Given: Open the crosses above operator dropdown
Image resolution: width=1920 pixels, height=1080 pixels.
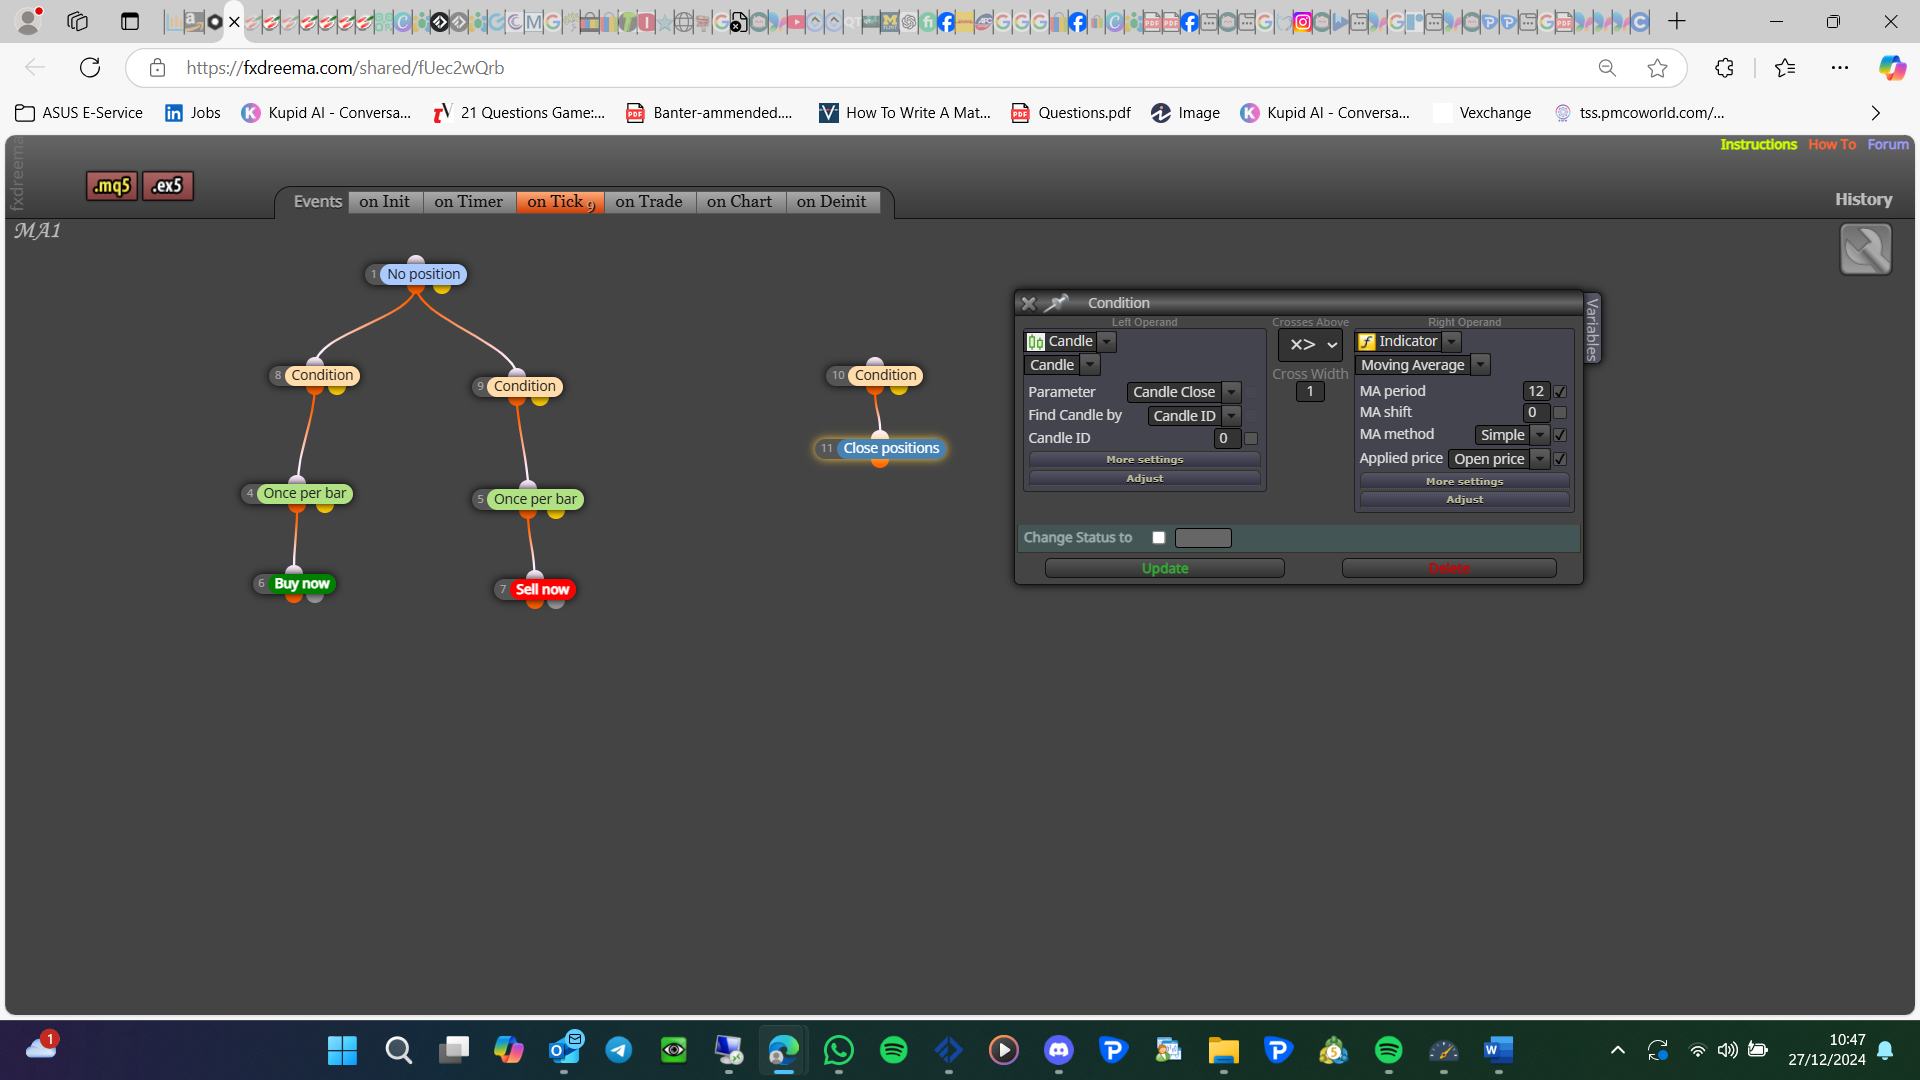Looking at the screenshot, I should [1310, 345].
